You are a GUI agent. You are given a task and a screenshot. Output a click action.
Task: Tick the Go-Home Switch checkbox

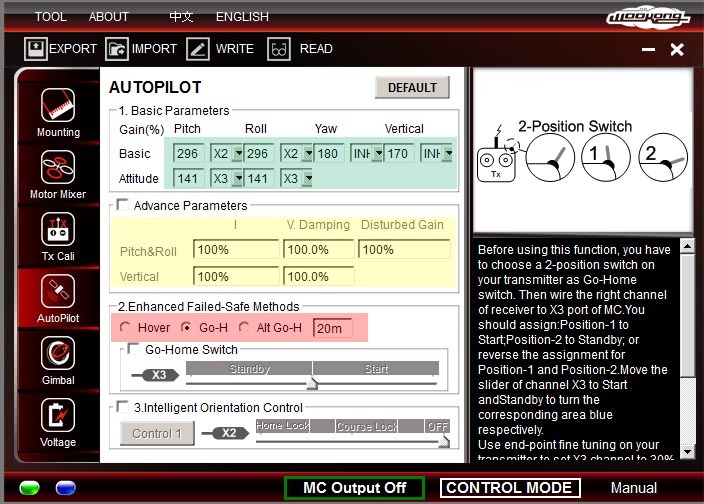pyautogui.click(x=134, y=350)
